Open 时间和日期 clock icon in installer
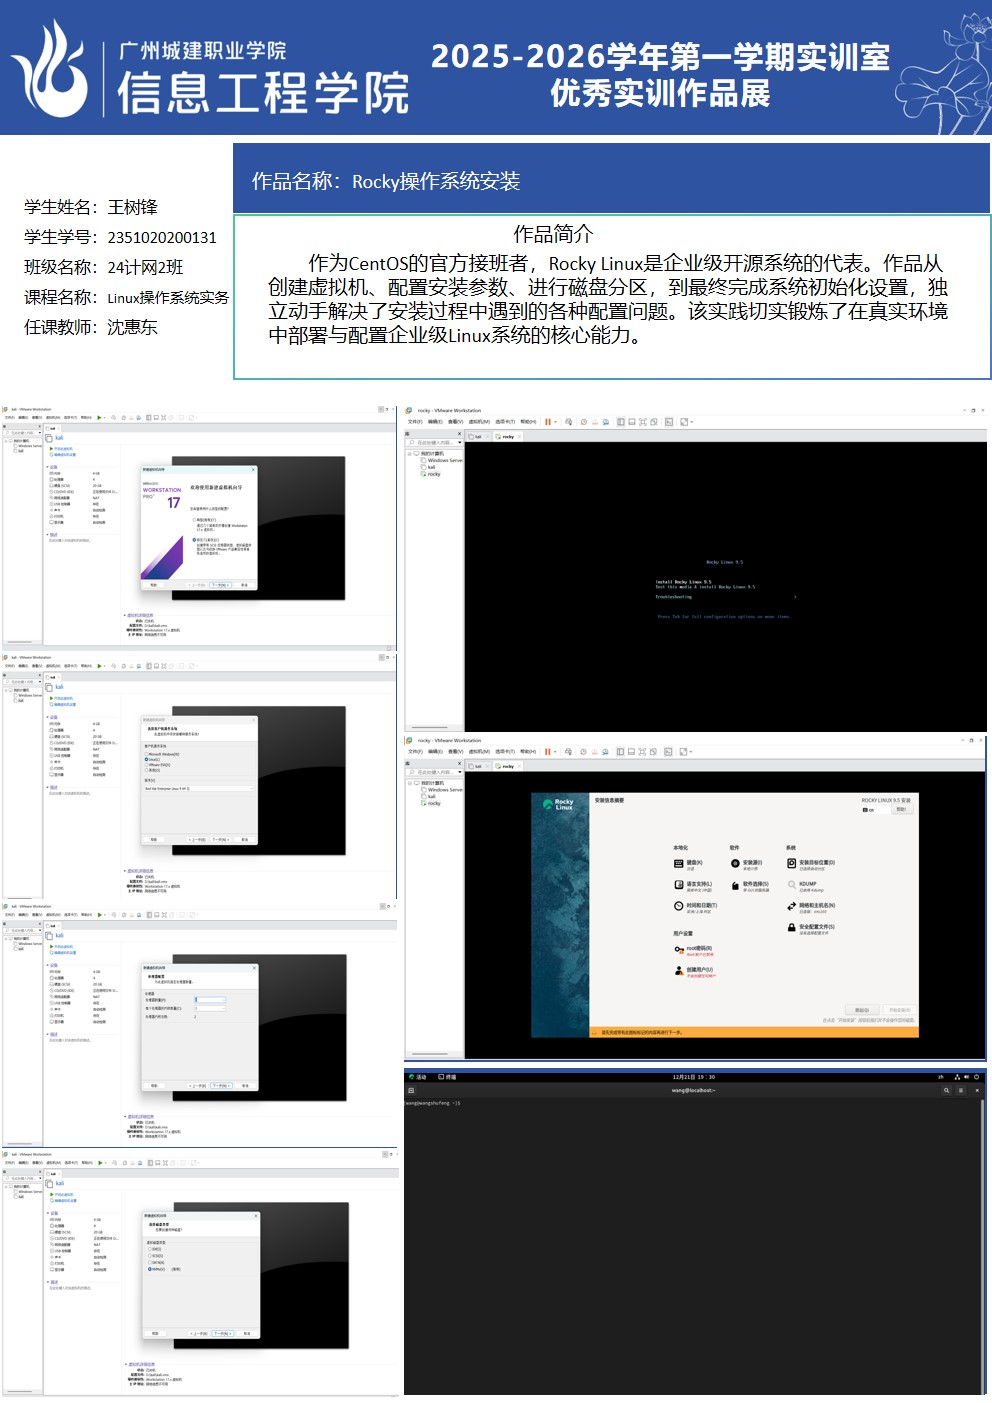 (x=679, y=906)
